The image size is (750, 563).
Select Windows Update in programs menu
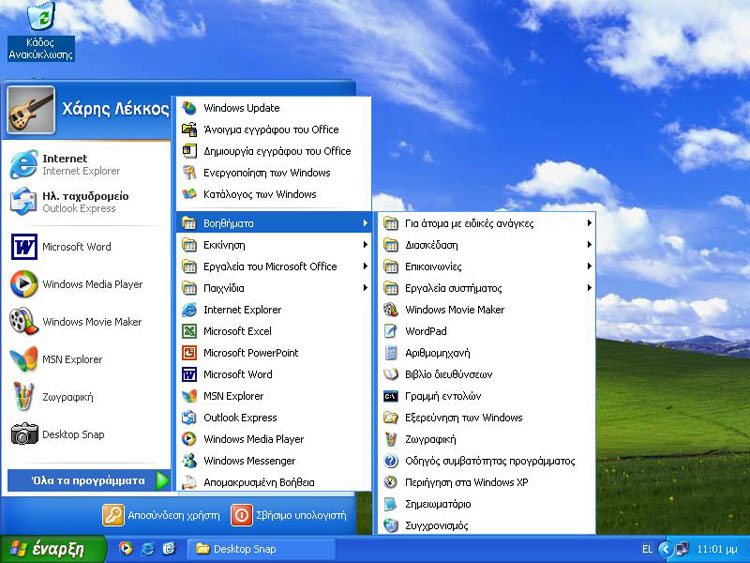pyautogui.click(x=274, y=108)
